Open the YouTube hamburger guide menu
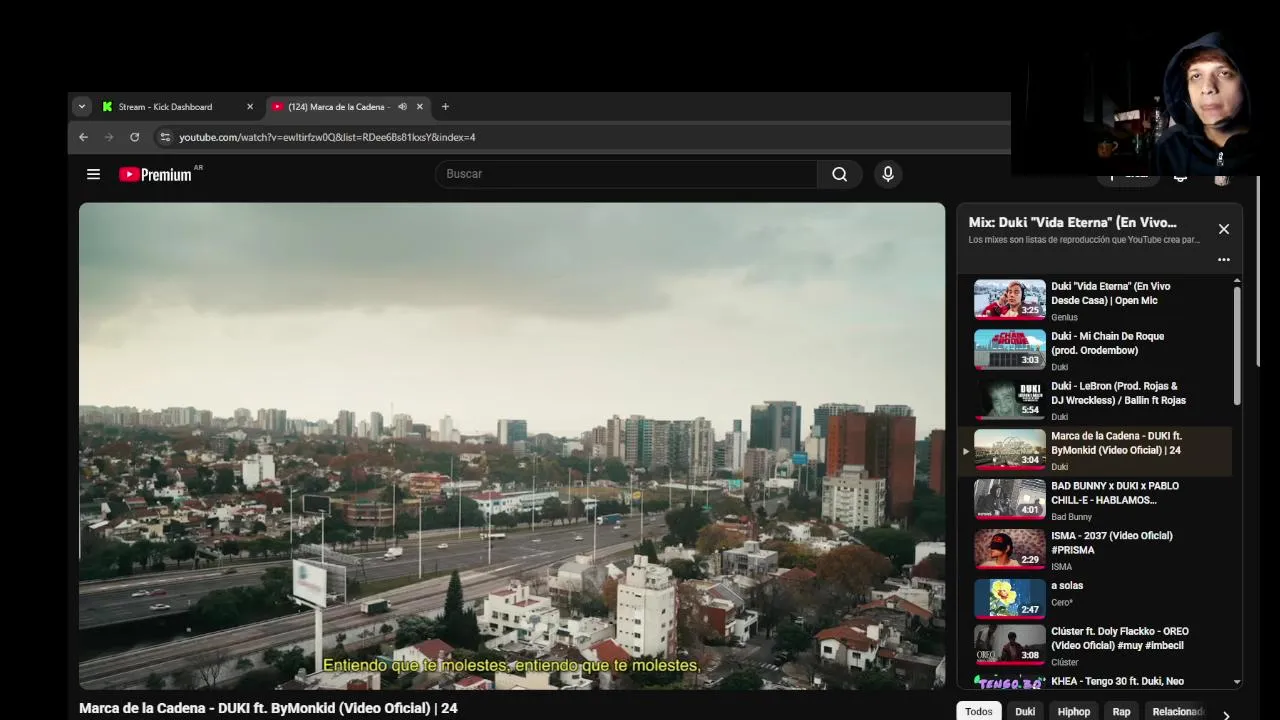Screen dimensions: 1280x720 pyautogui.click(x=93, y=174)
